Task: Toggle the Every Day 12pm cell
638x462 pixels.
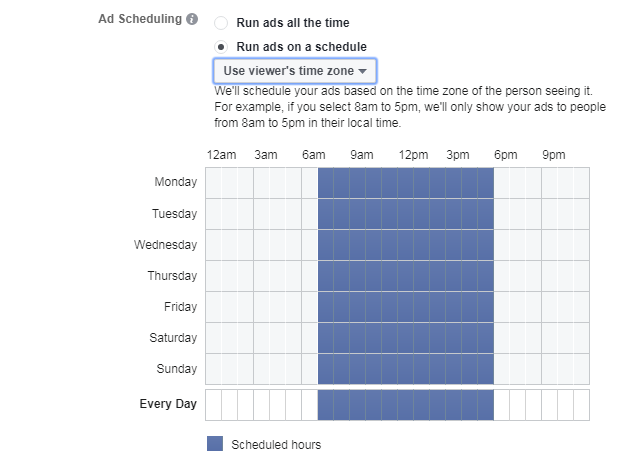Action: tap(405, 404)
